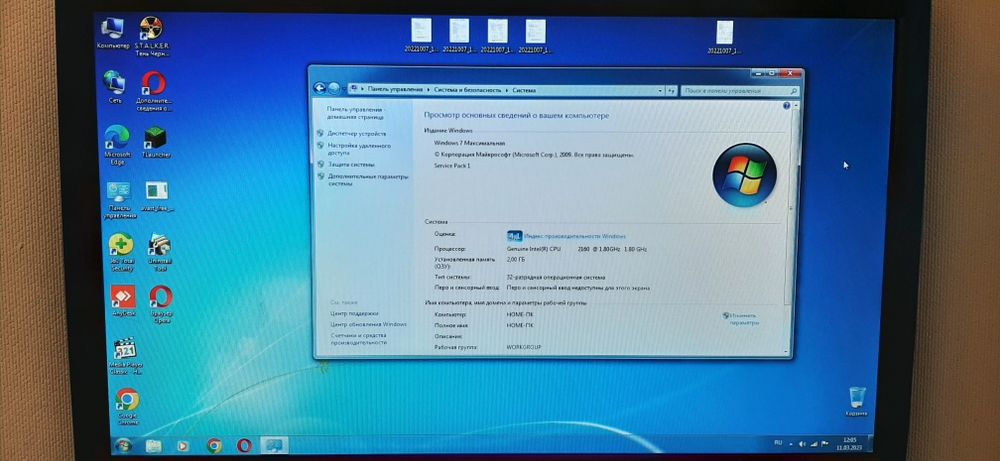Open Центр поддержки link
Screen dimensions: 1000x461
coord(355,314)
